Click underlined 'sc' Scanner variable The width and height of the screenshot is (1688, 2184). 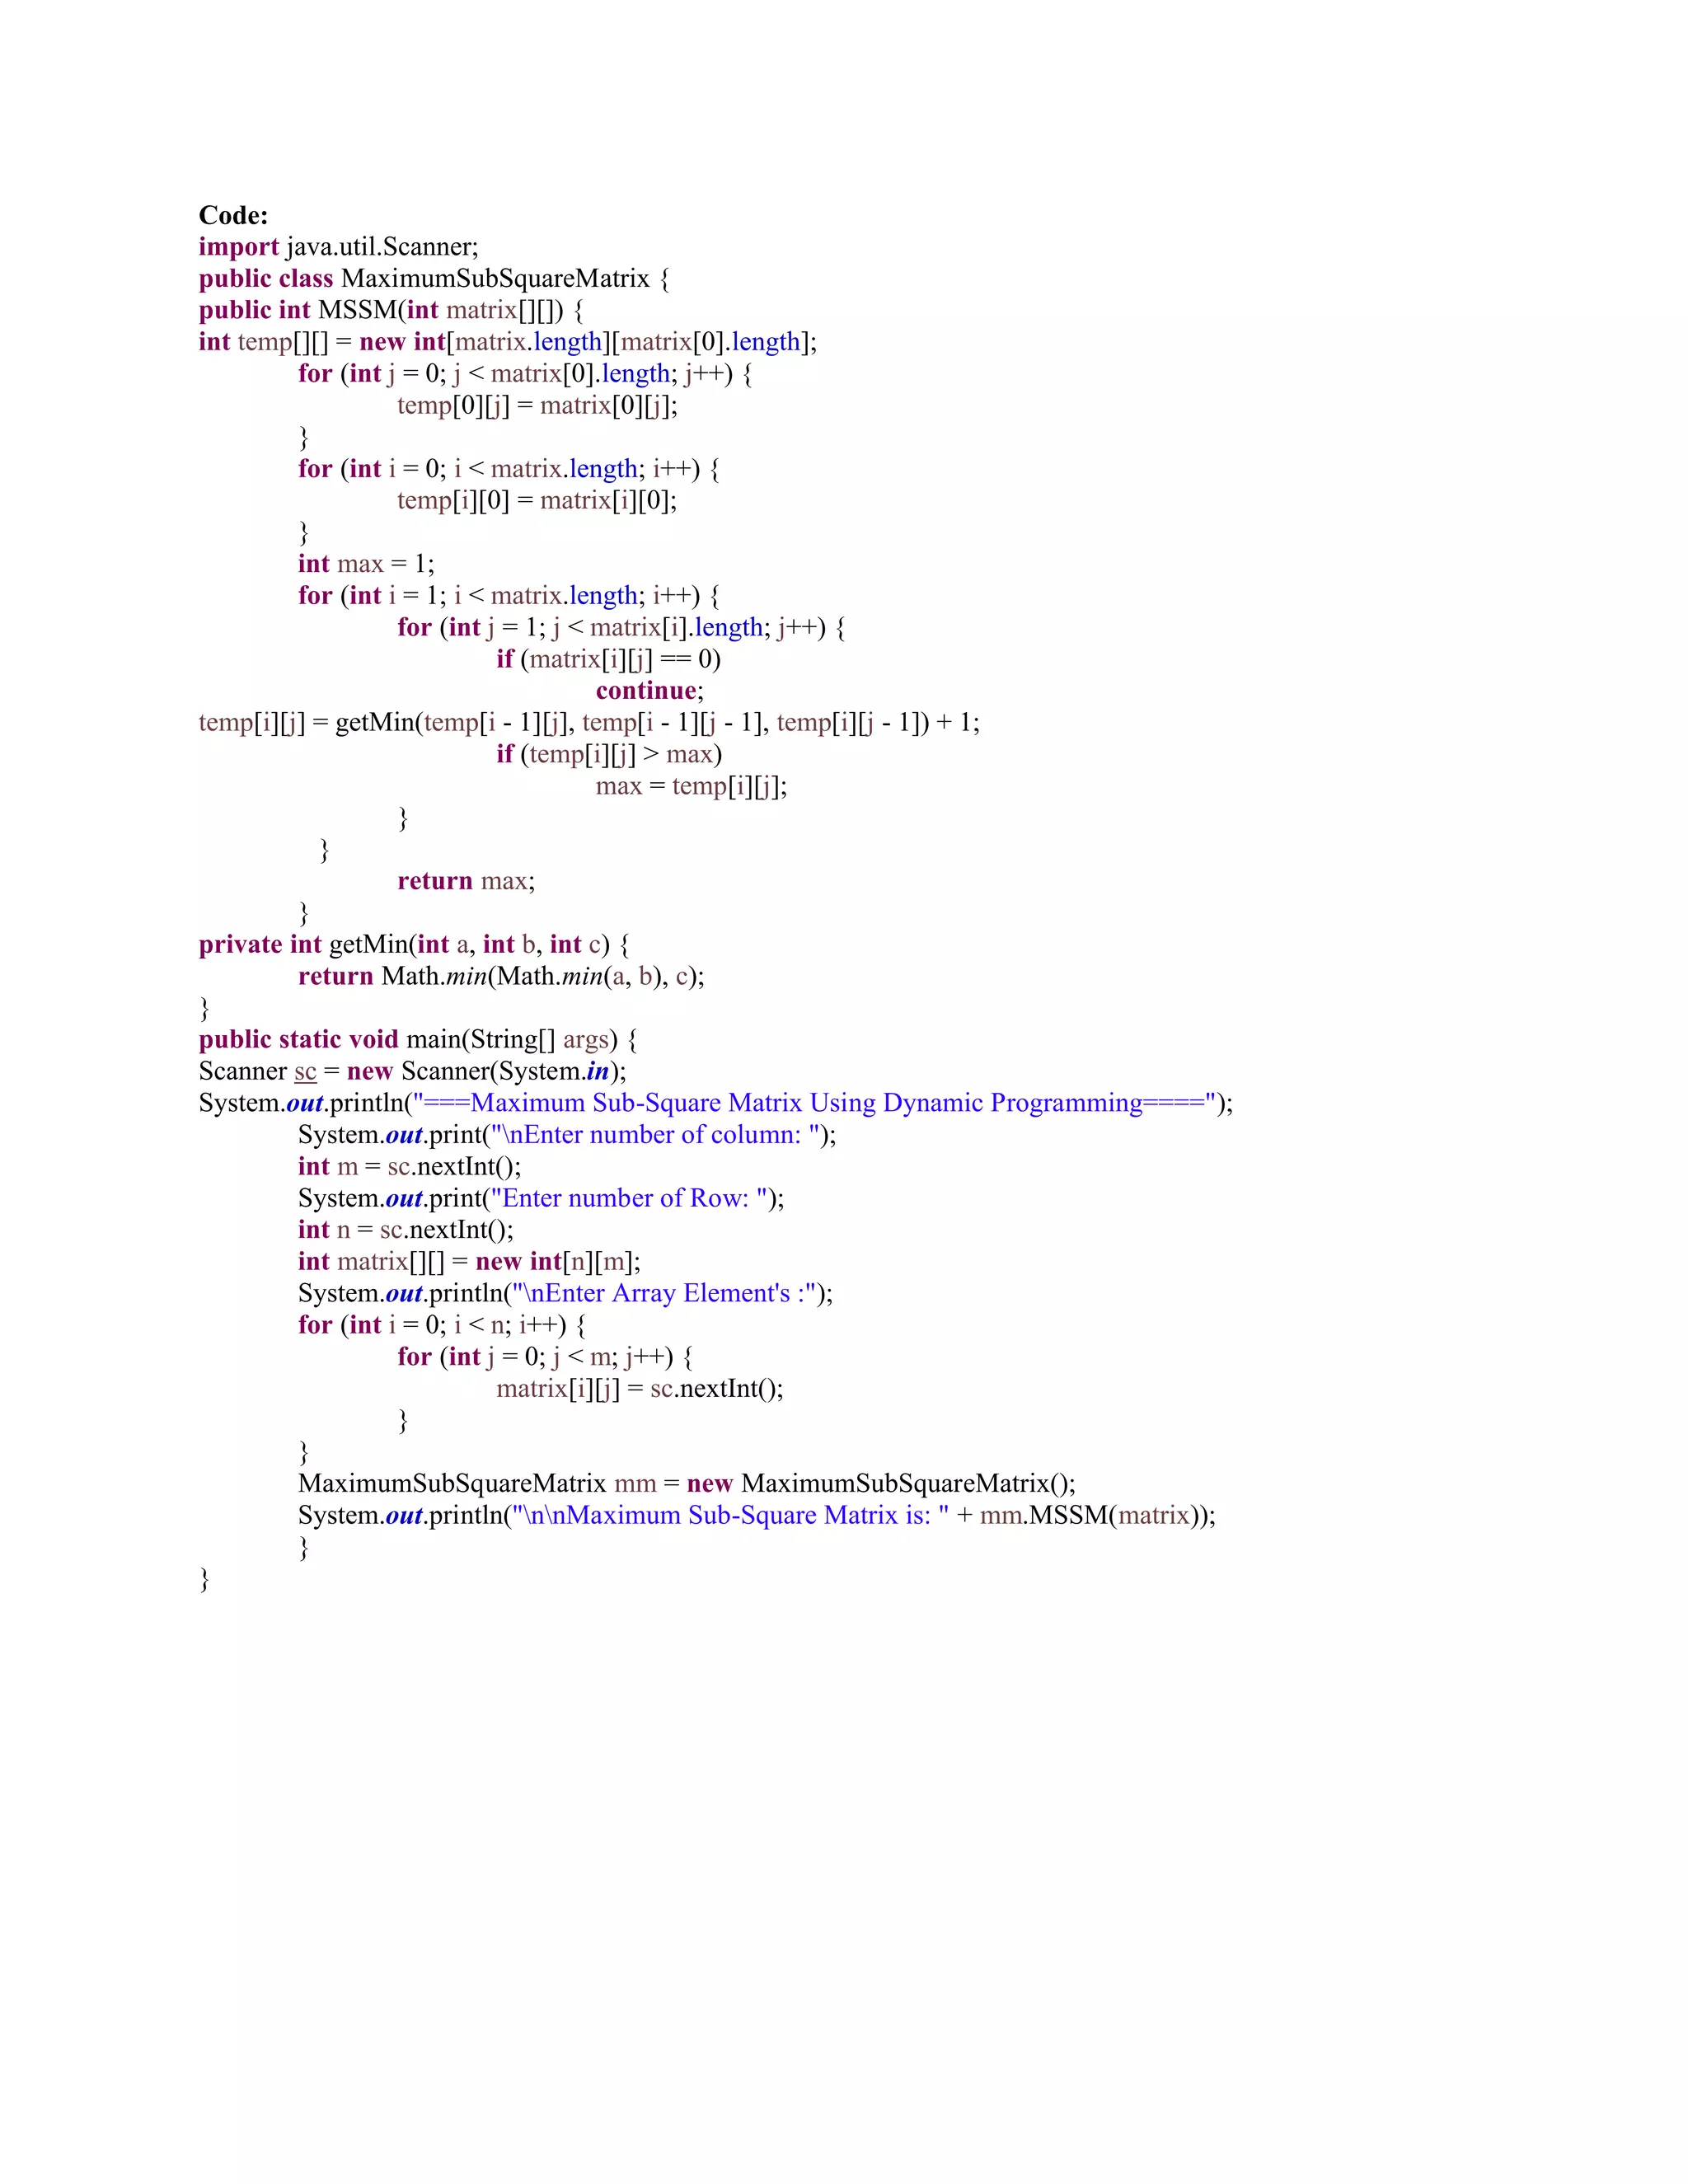click(305, 1072)
